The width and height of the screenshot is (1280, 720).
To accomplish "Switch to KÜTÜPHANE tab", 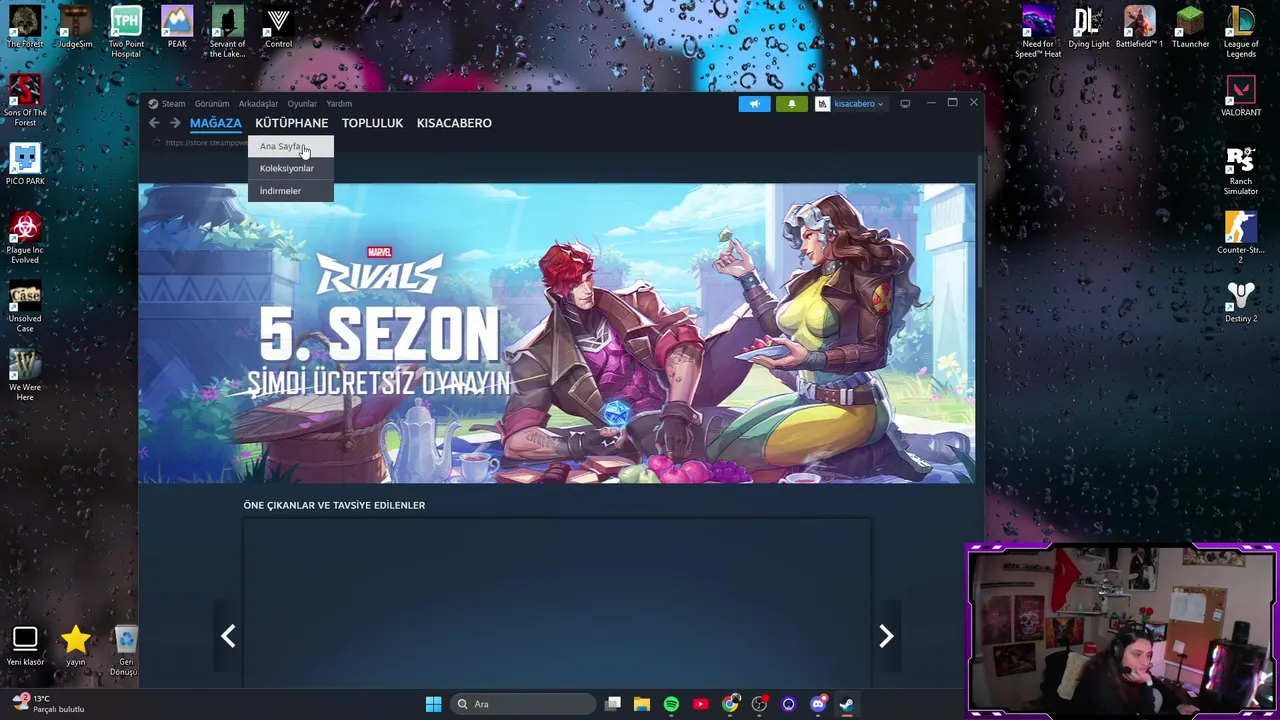I will (291, 123).
